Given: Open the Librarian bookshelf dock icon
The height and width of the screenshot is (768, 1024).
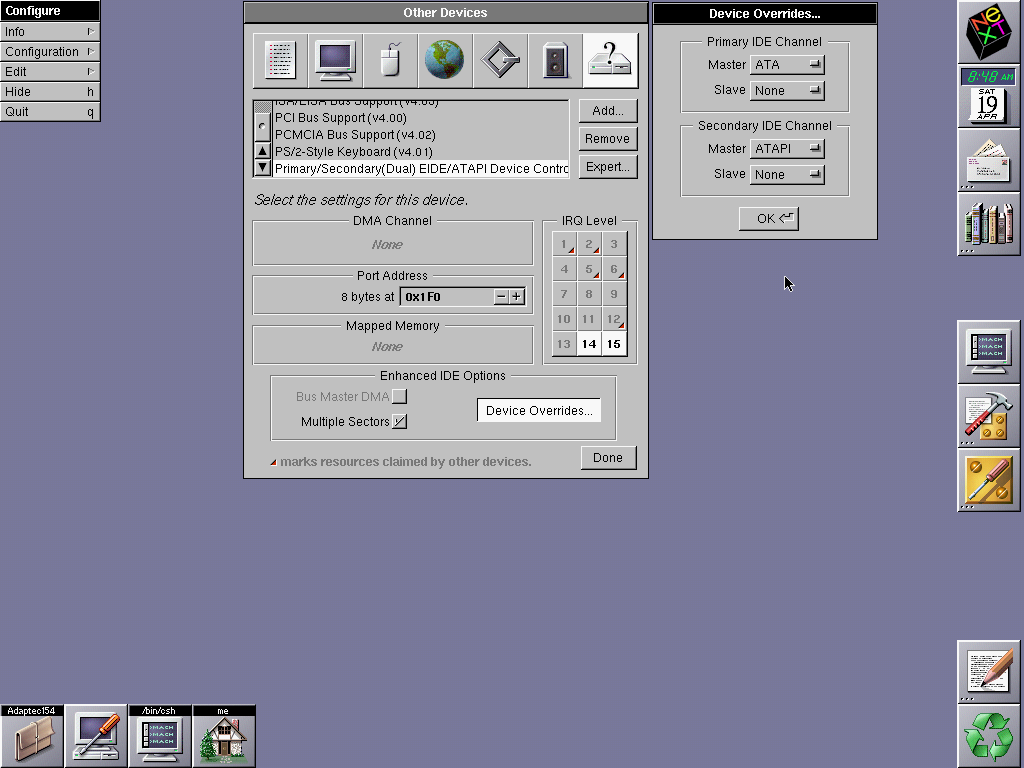Looking at the screenshot, I should (x=988, y=224).
